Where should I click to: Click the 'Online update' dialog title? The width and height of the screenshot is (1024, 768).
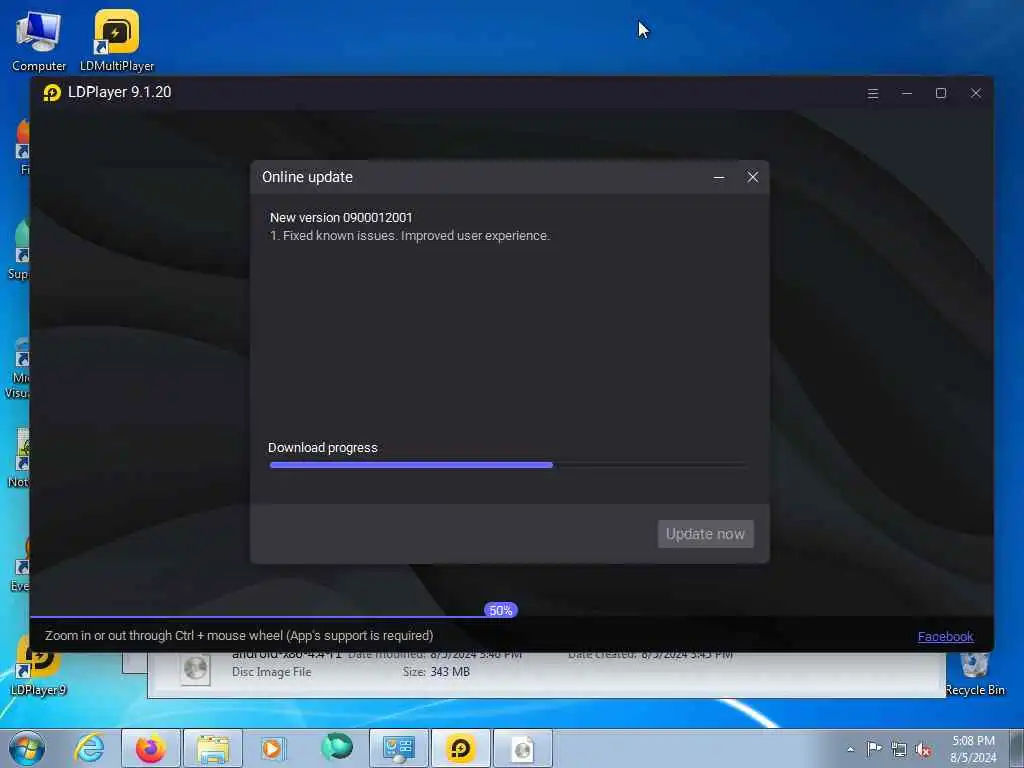tap(307, 177)
